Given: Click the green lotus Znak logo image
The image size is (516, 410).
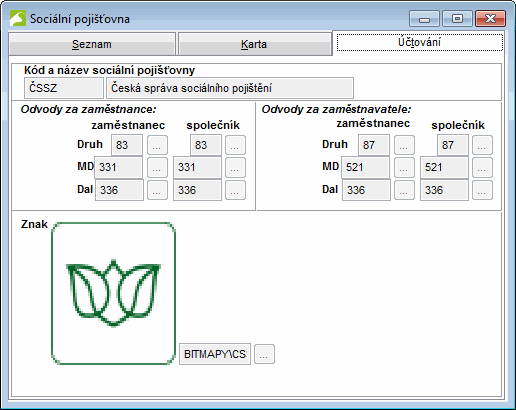Looking at the screenshot, I should pos(113,293).
